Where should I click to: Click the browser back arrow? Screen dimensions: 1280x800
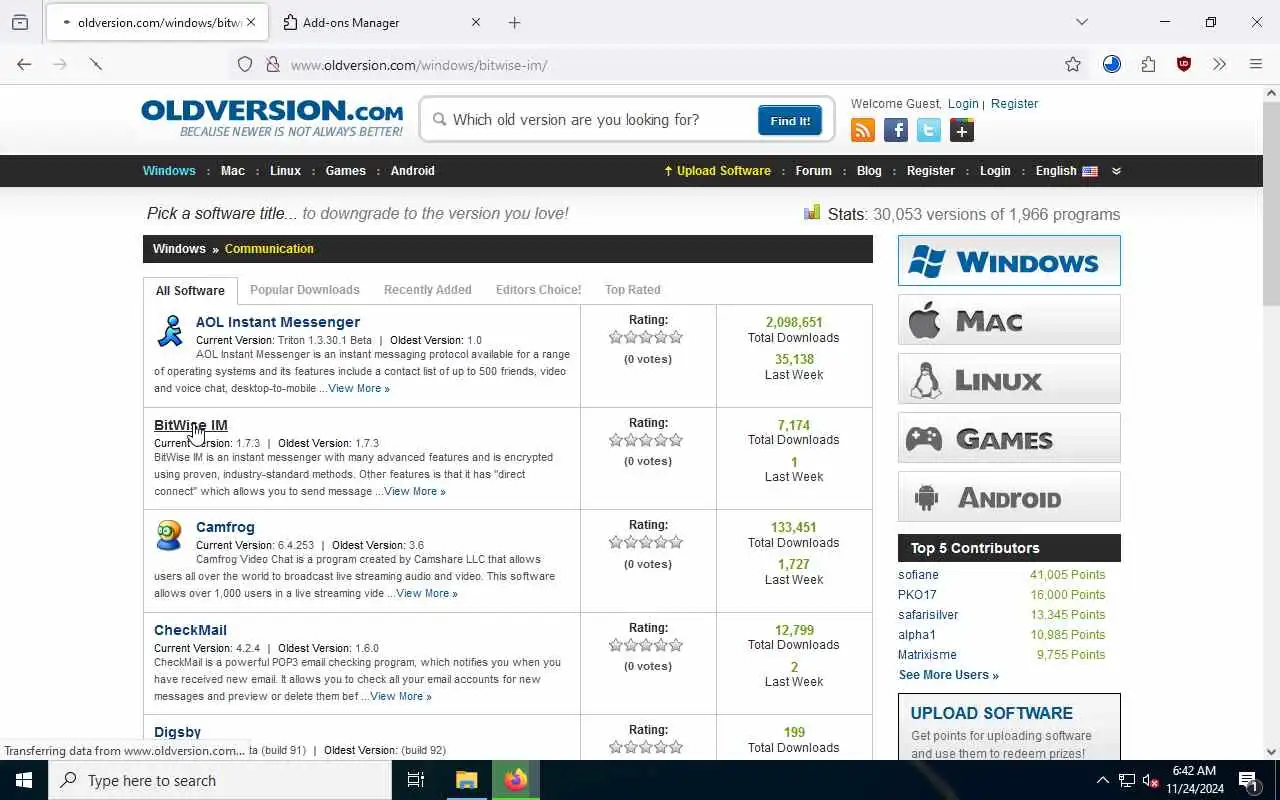point(24,64)
